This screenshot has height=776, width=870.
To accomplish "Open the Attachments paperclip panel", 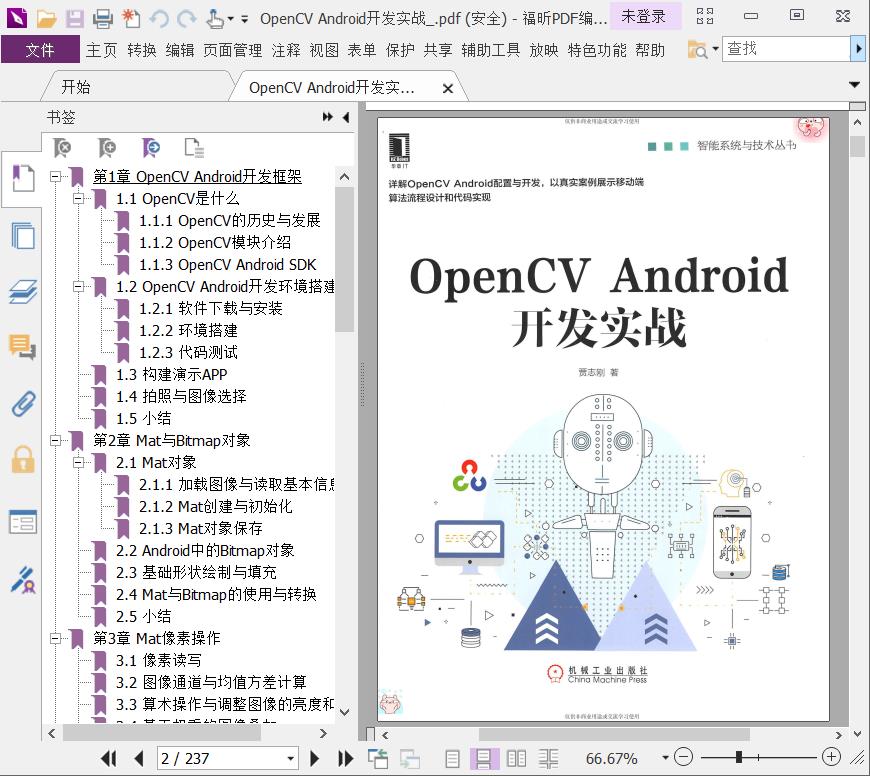I will (23, 403).
